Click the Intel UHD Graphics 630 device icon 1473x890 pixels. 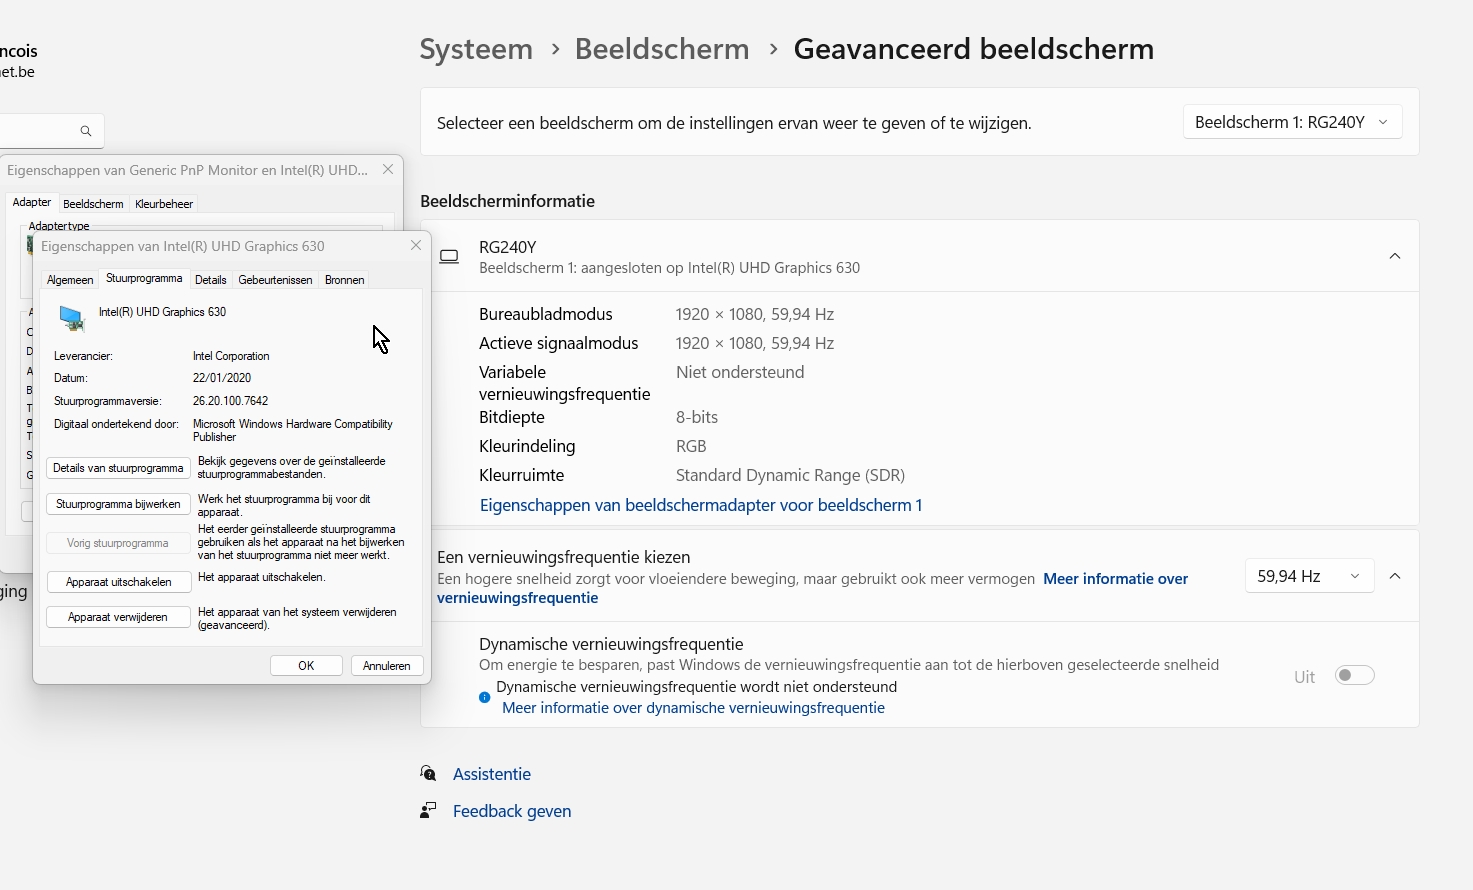70,318
